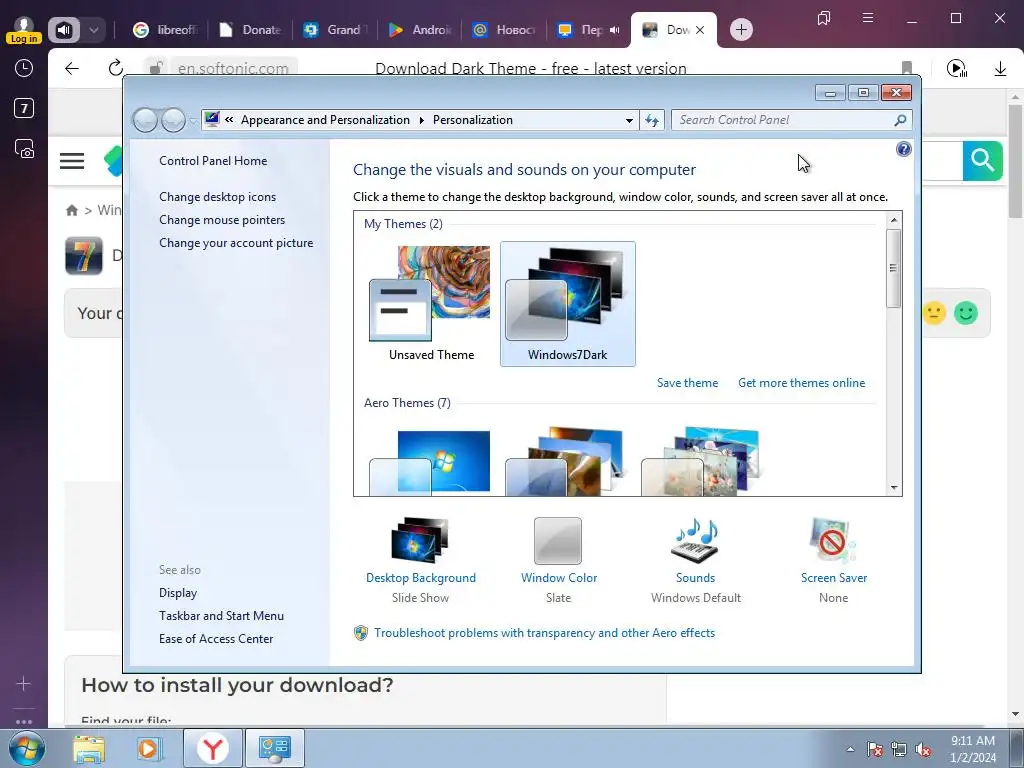Switch to the Grand browser tab

pos(337,30)
